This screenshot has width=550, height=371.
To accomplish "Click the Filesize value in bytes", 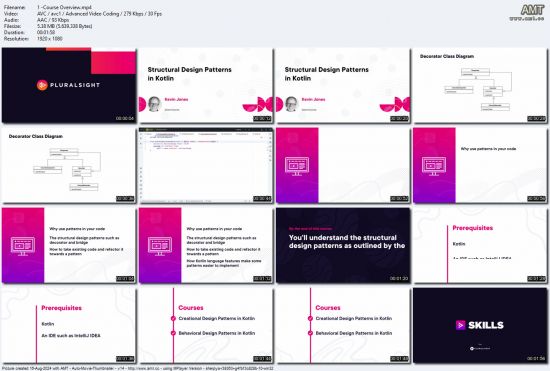I will tap(65, 26).
